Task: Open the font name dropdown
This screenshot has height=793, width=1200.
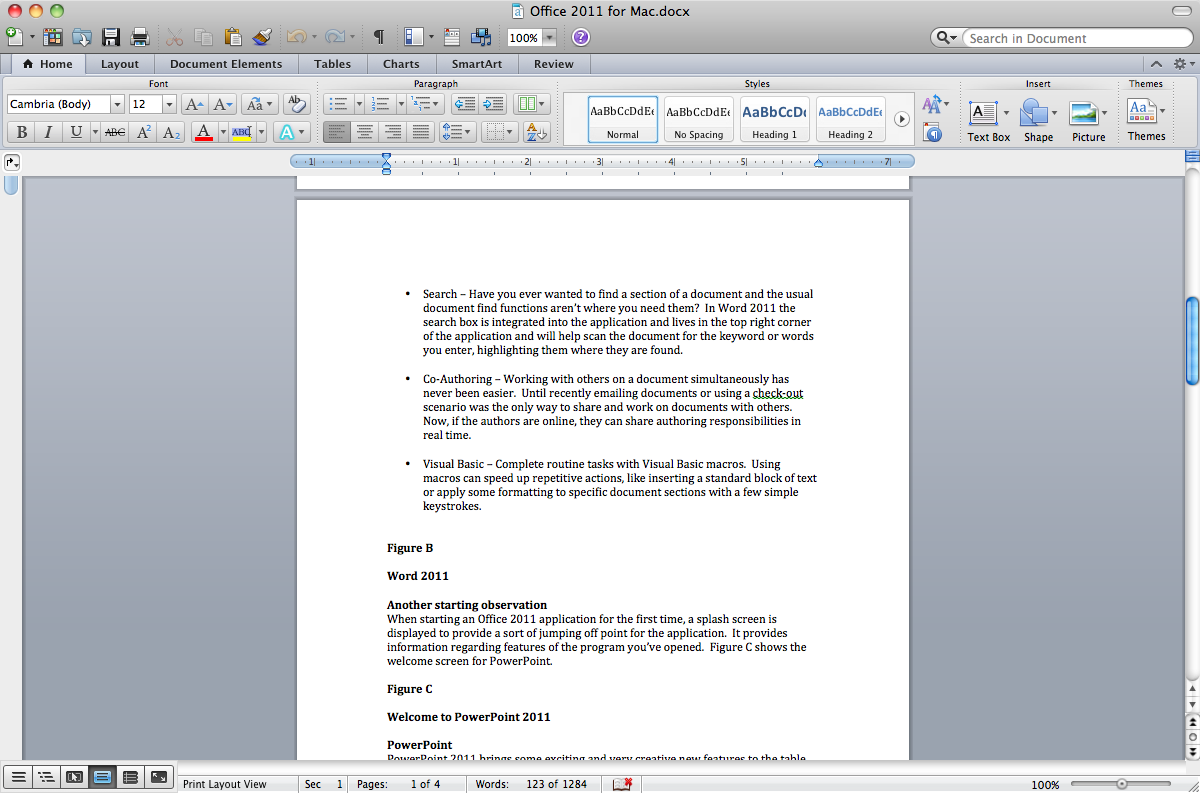Action: pos(117,104)
